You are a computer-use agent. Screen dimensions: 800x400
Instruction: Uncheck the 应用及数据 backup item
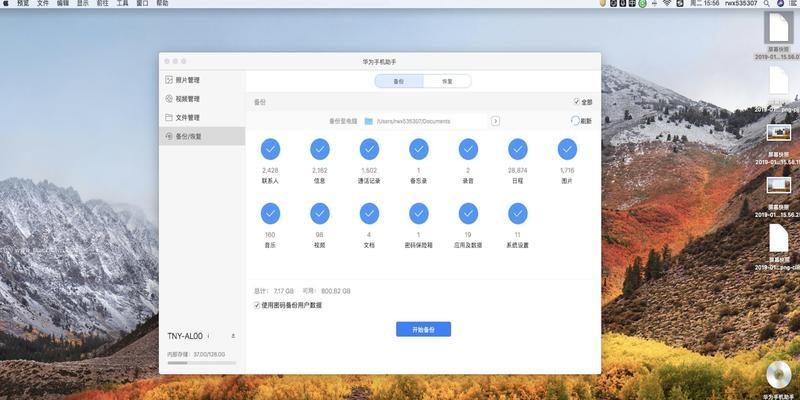pos(468,213)
